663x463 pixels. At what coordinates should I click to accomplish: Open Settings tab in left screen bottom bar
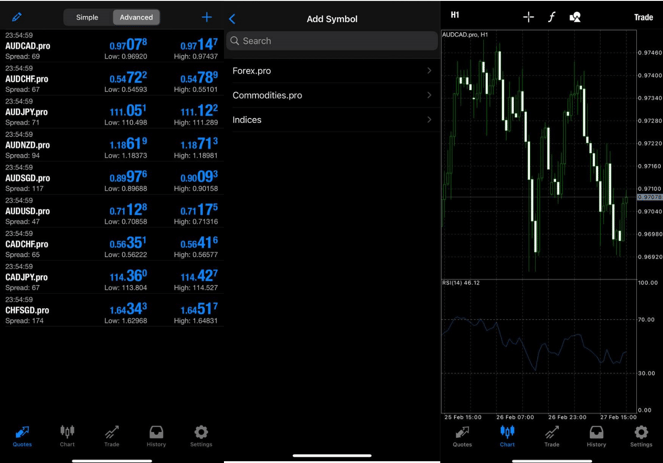[201, 436]
